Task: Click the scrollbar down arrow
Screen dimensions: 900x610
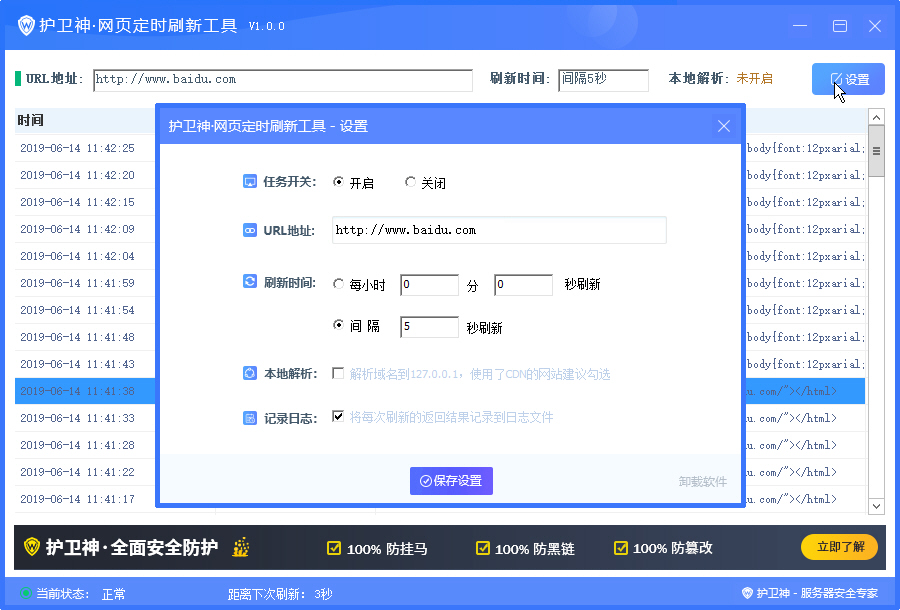Action: 876,506
